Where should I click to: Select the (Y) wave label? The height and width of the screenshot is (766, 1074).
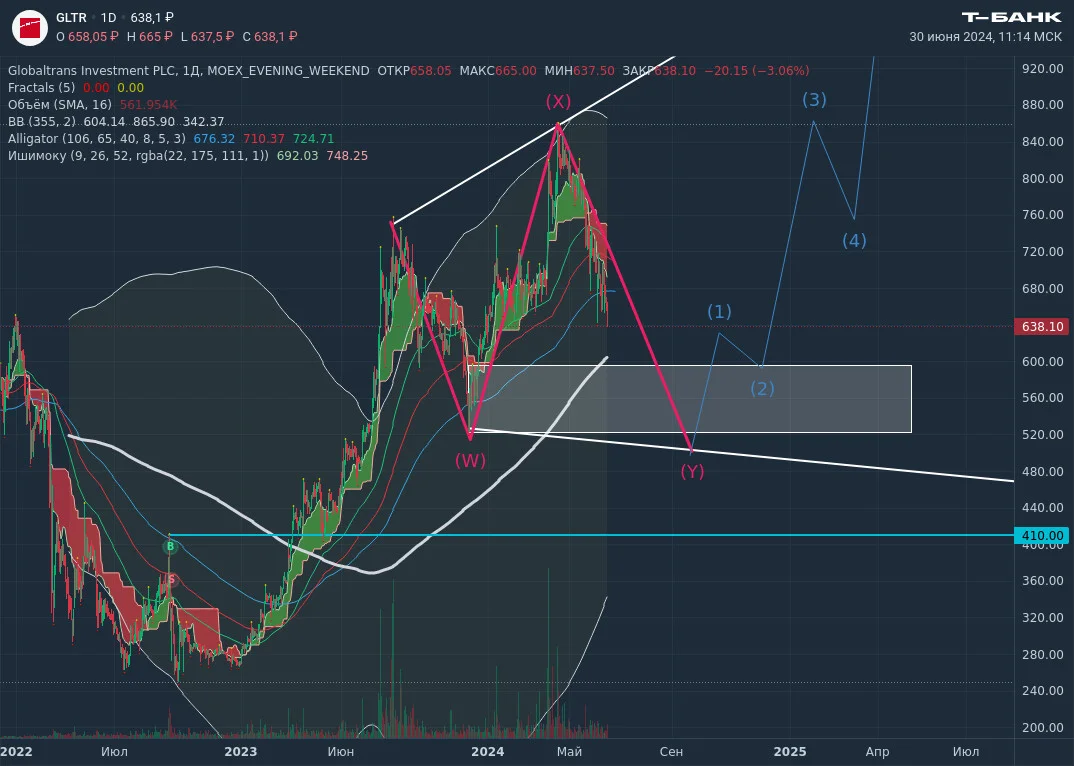pos(692,471)
